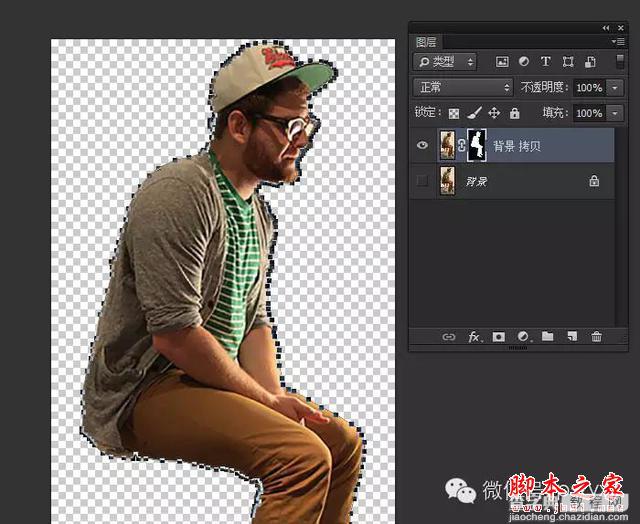The image size is (640, 524).
Task: Create a new group folder
Action: coord(547,336)
